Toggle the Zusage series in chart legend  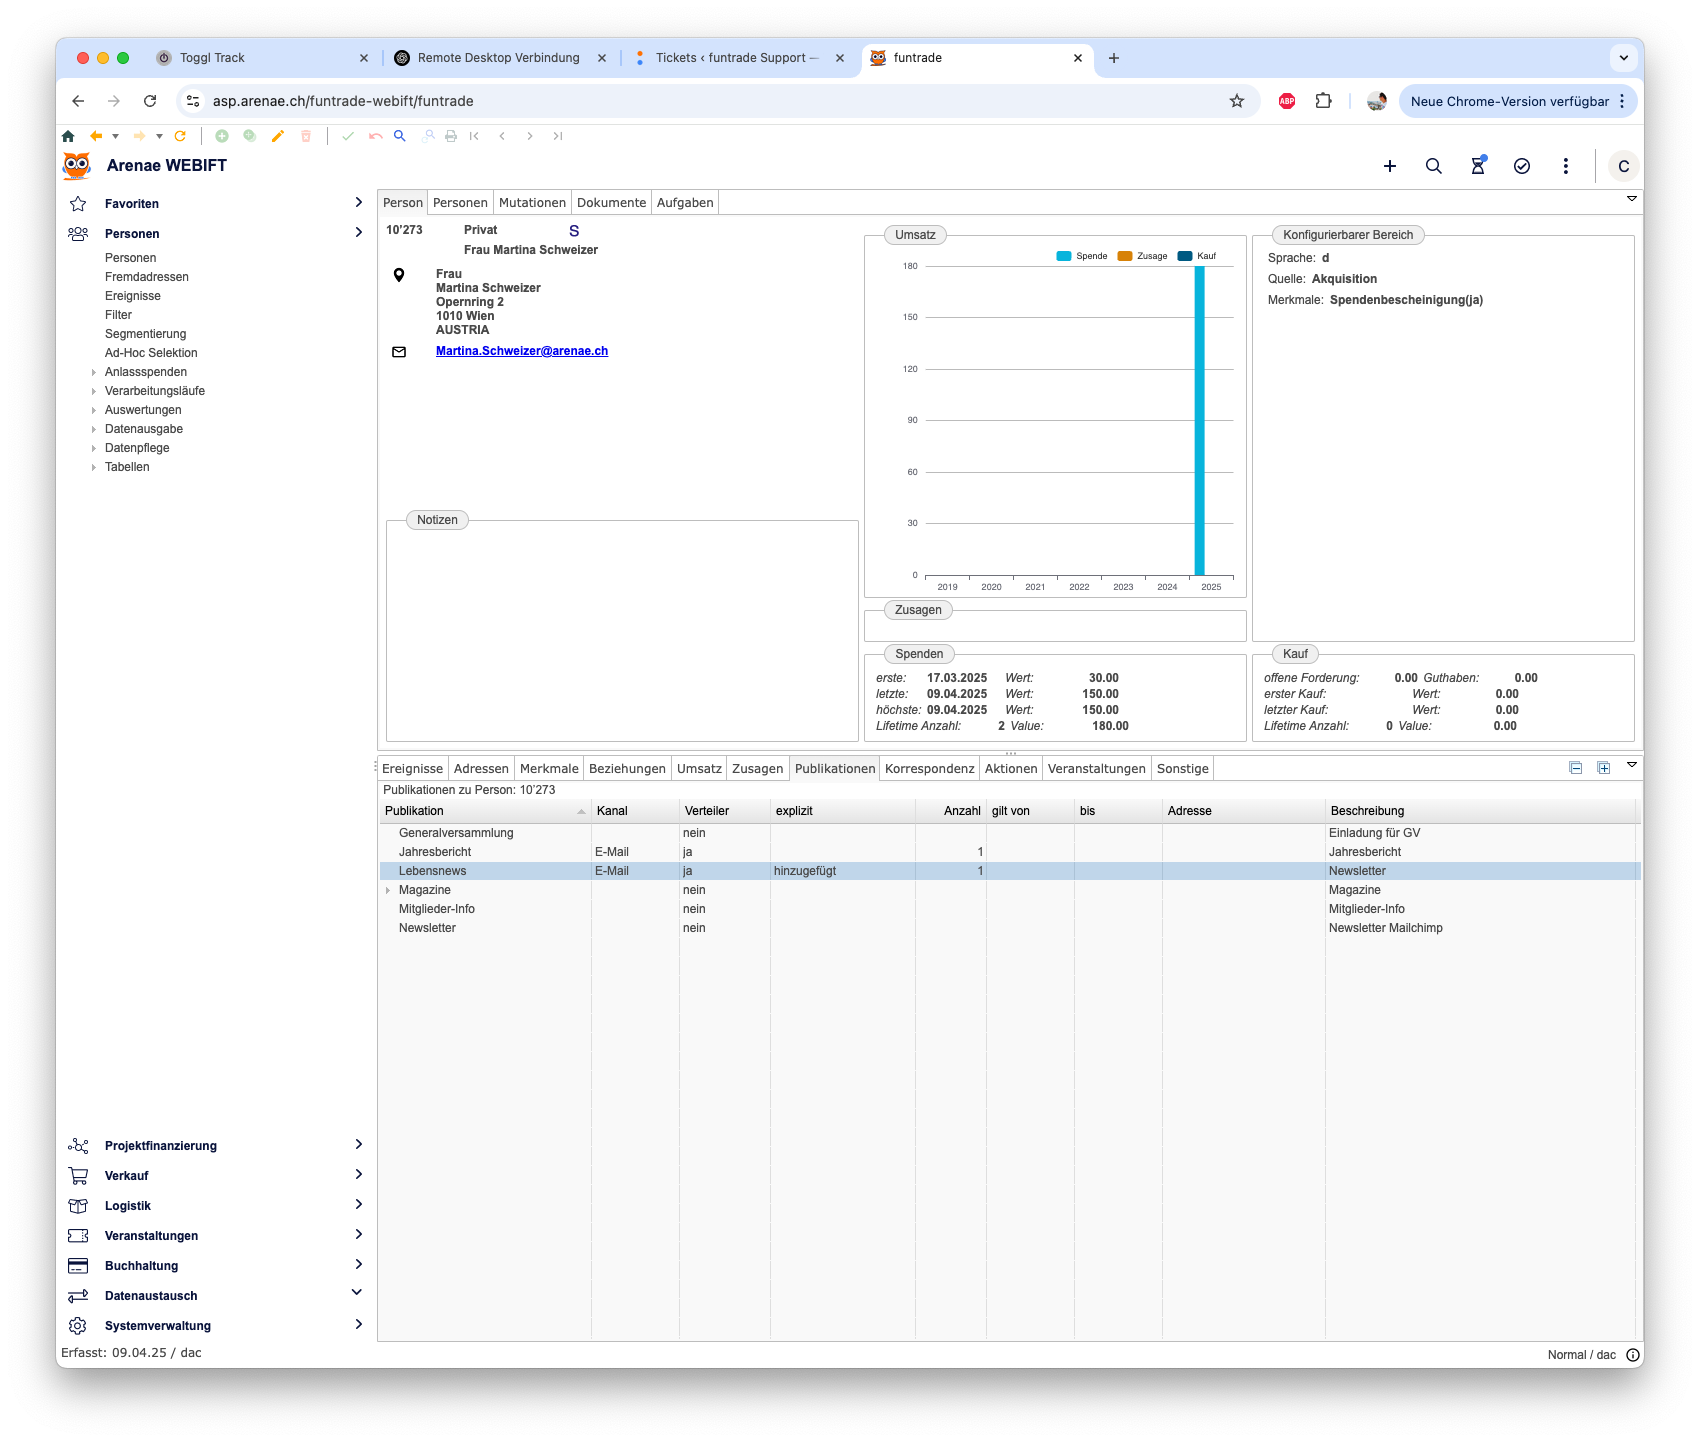[x=1142, y=256]
